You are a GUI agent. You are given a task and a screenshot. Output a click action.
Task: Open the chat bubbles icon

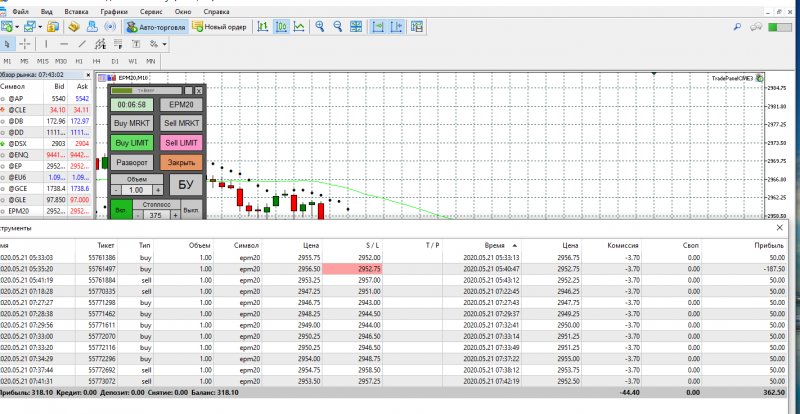click(x=756, y=27)
